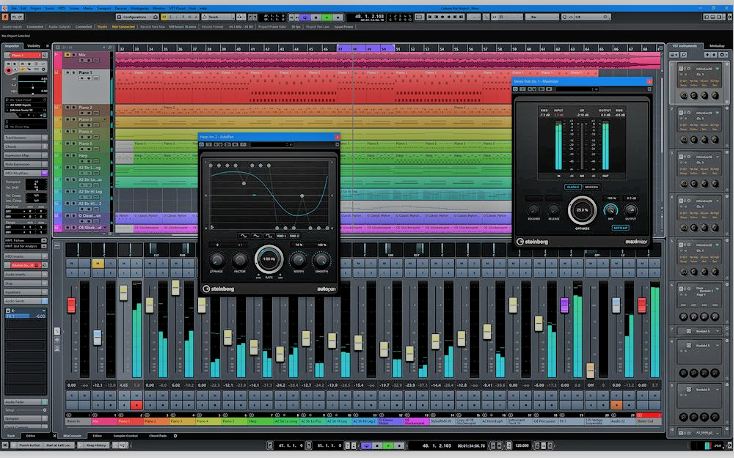This screenshot has height=458, width=734.
Task: Click the Stereo In channel red fader
Action: [x=71, y=305]
